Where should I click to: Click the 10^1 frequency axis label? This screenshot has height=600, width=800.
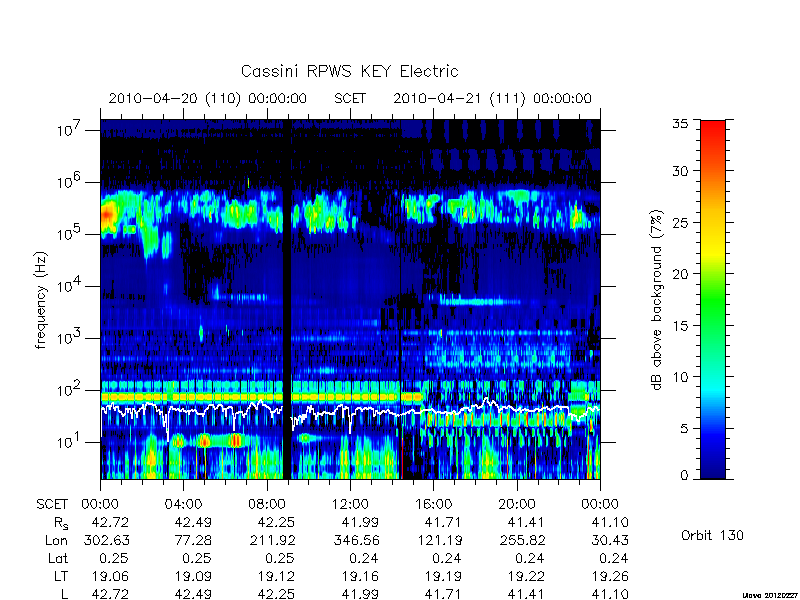pos(68,441)
